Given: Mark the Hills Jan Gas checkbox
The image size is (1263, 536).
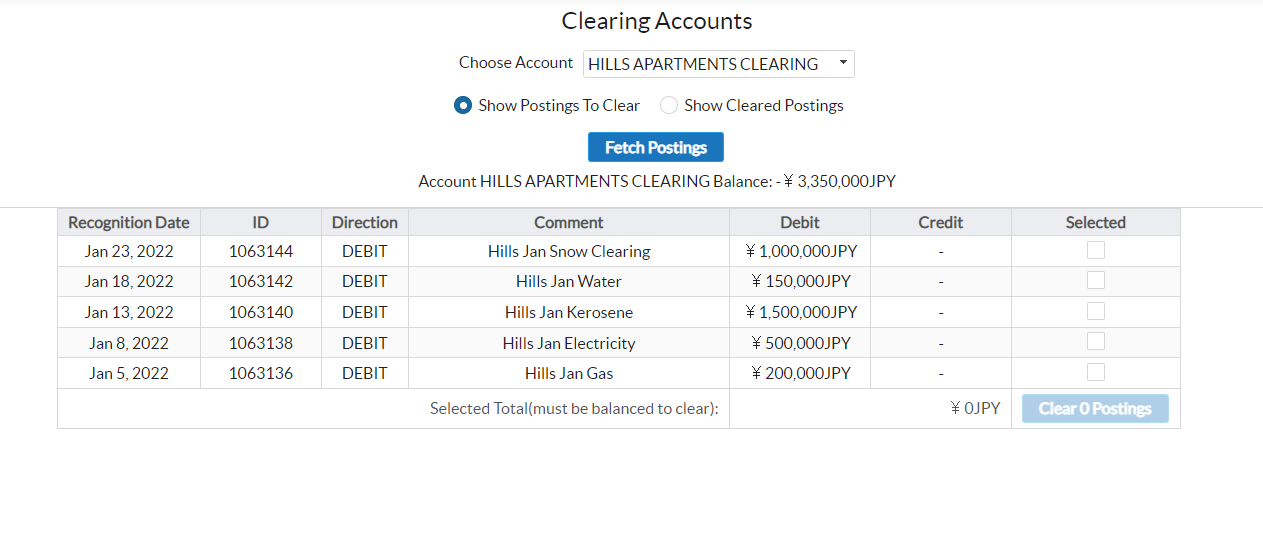Looking at the screenshot, I should click(x=1095, y=372).
